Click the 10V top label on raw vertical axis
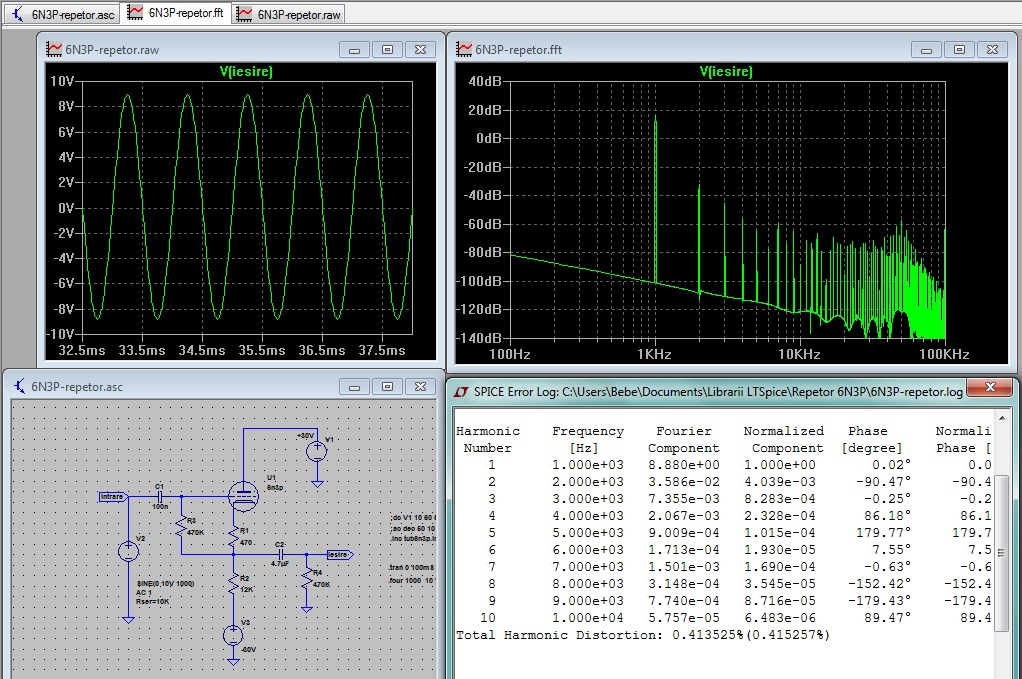 [x=63, y=81]
